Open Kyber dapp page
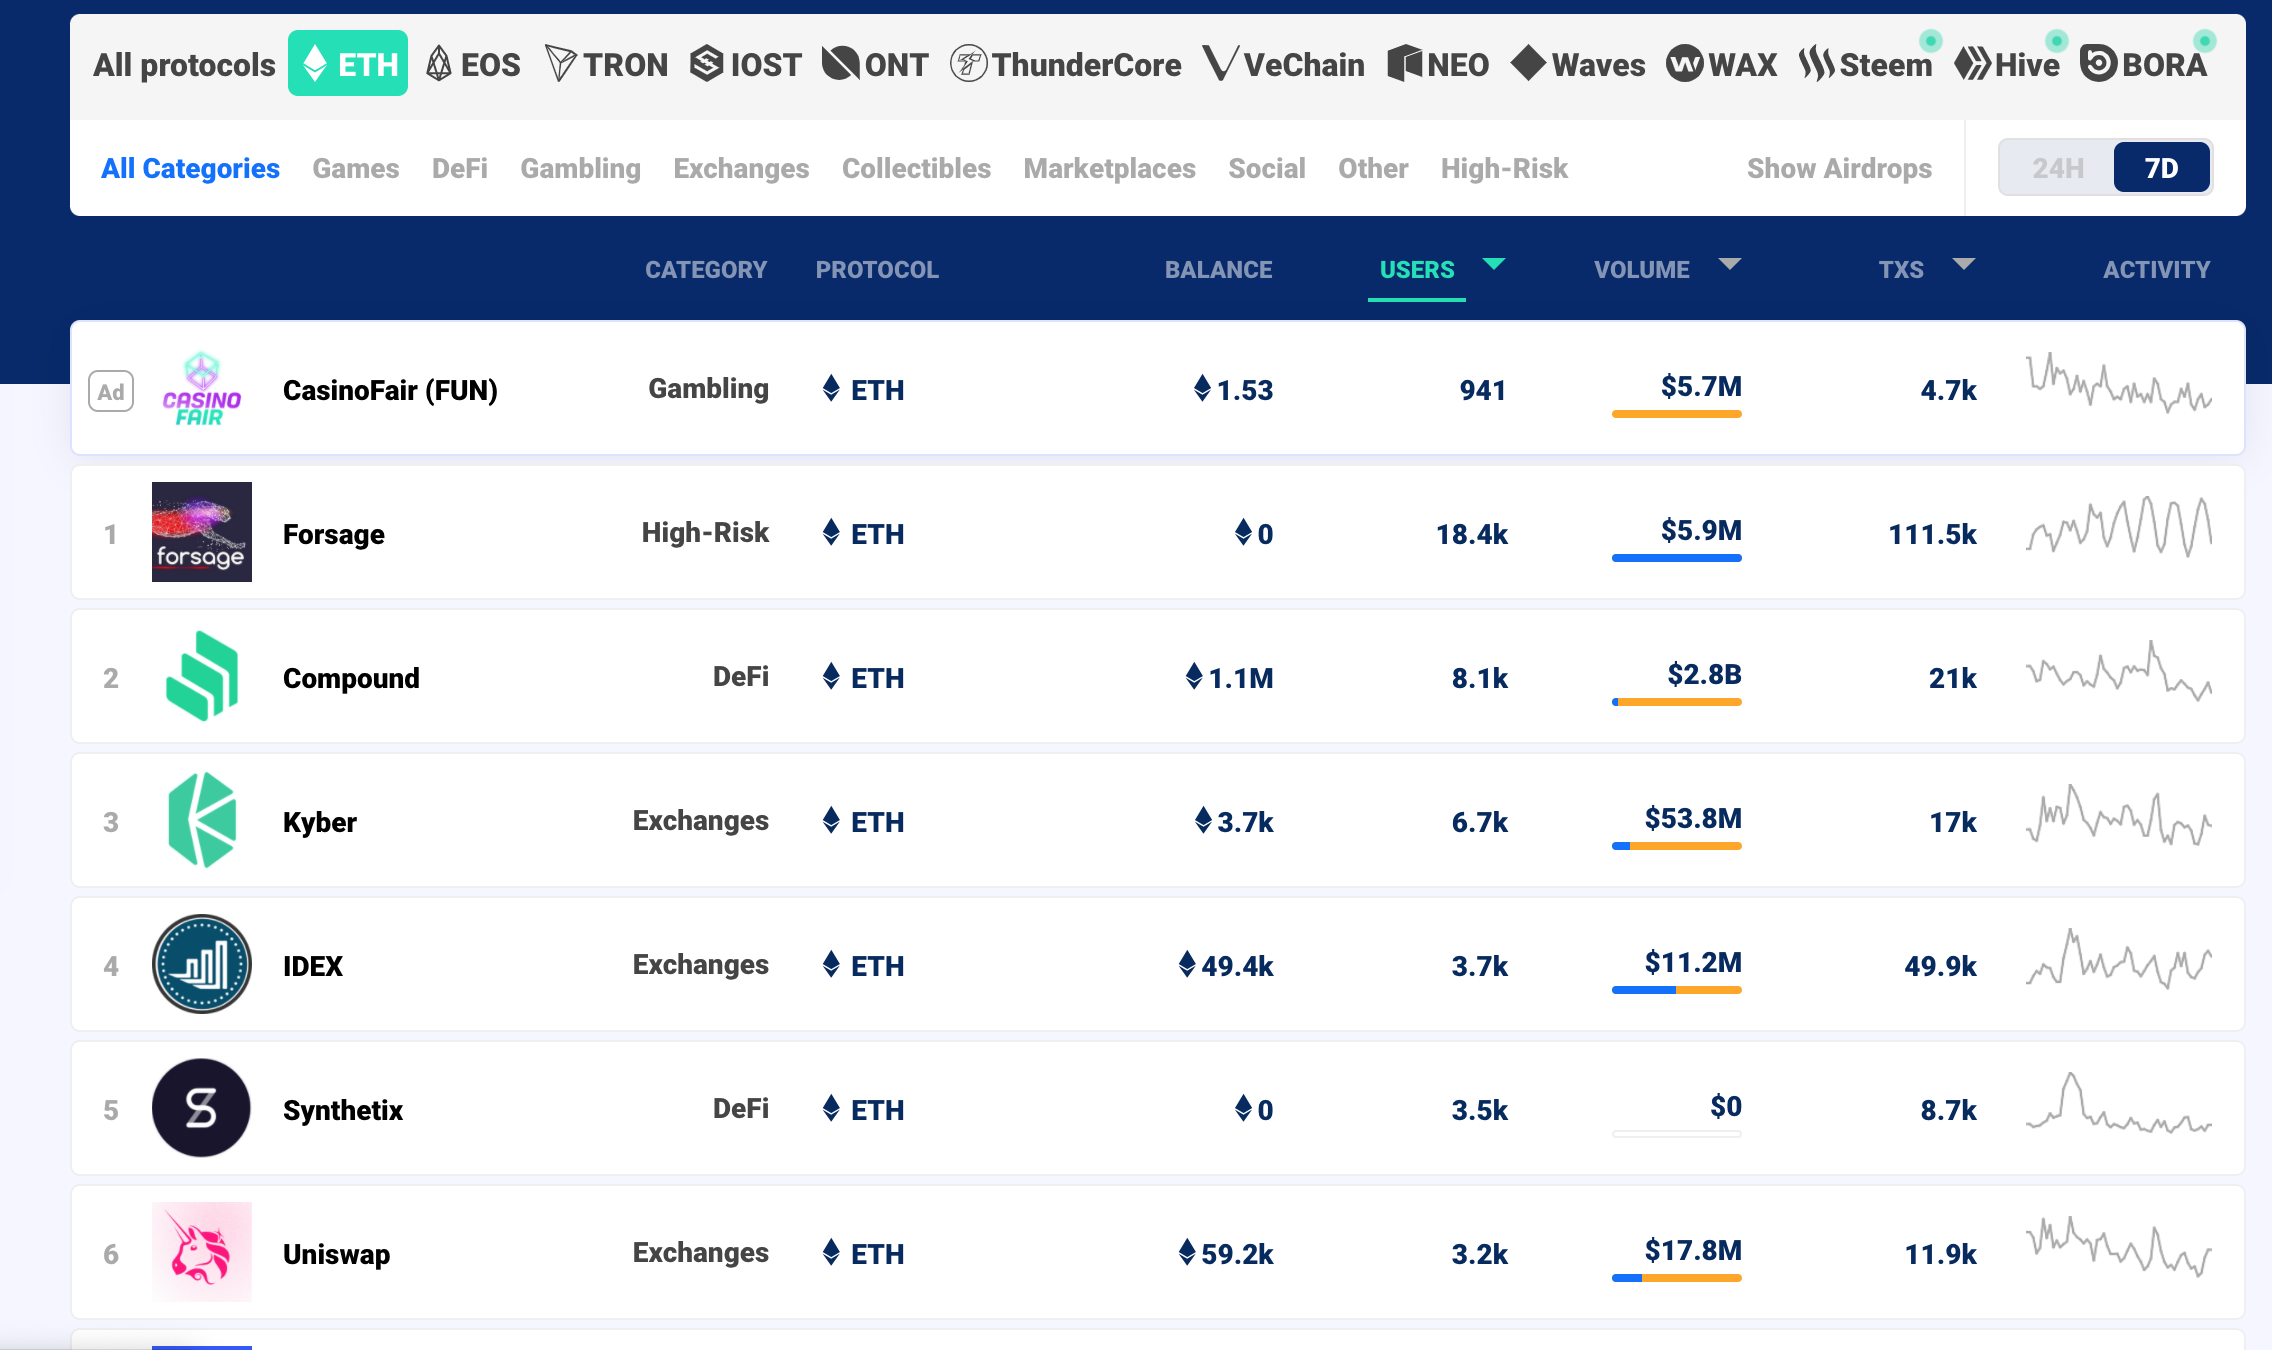Viewport: 2272px width, 1350px height. point(320,822)
